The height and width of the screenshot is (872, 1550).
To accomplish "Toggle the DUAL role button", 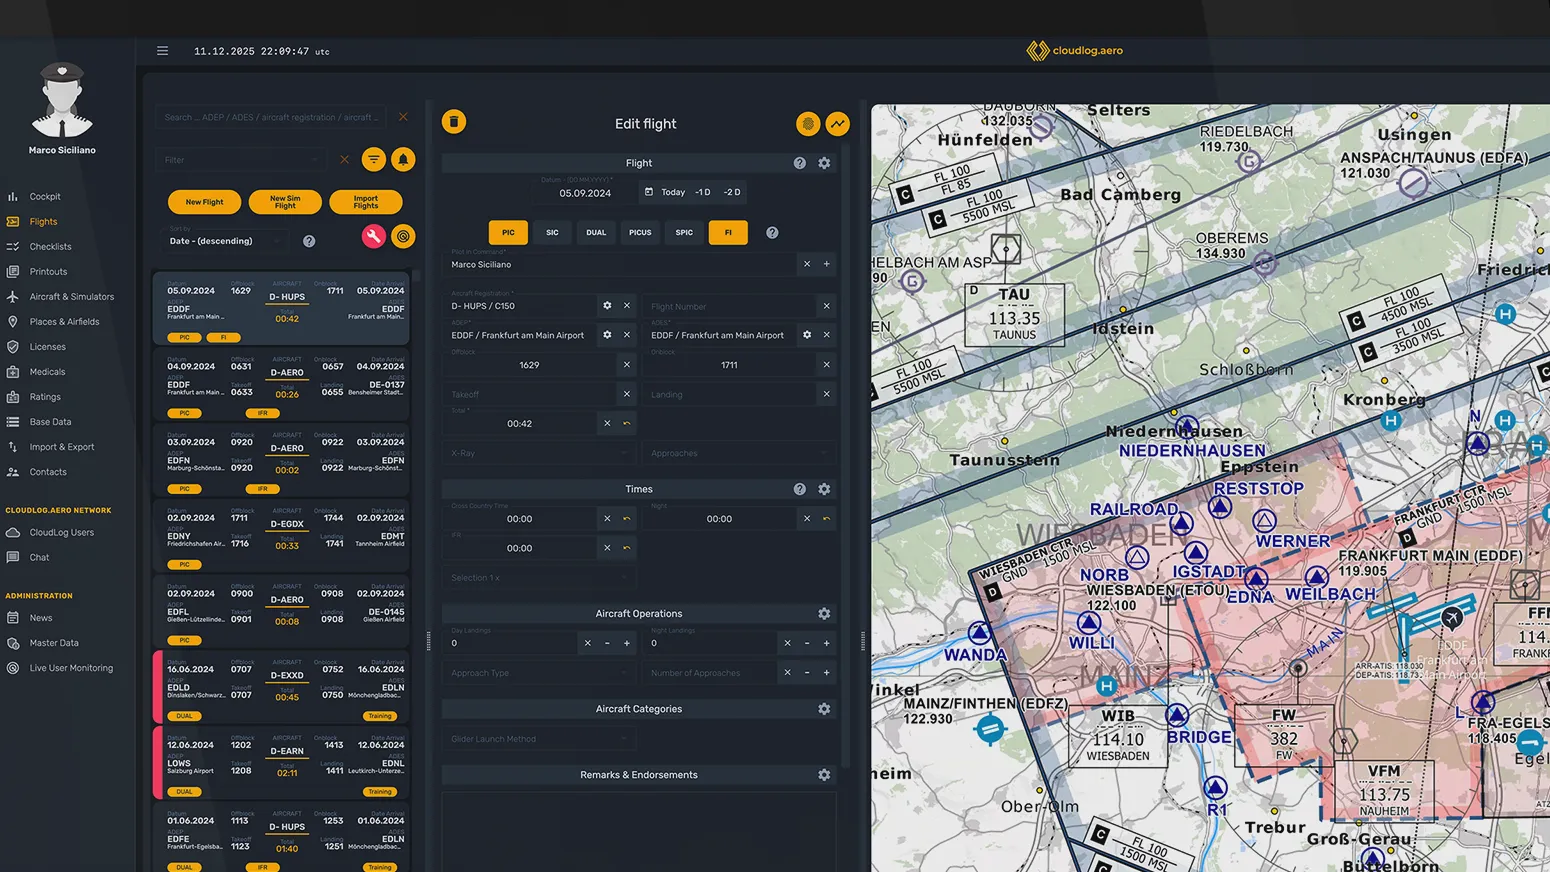I will [x=596, y=232].
